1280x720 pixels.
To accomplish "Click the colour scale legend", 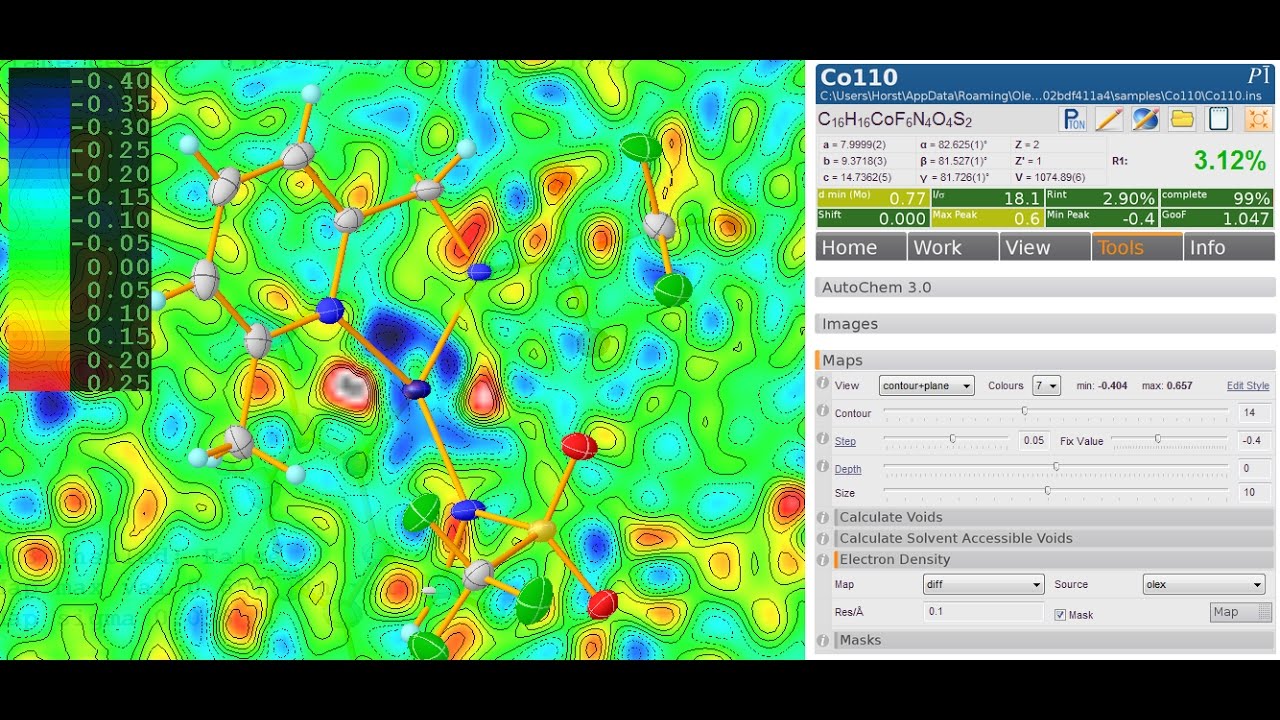I will 80,230.
